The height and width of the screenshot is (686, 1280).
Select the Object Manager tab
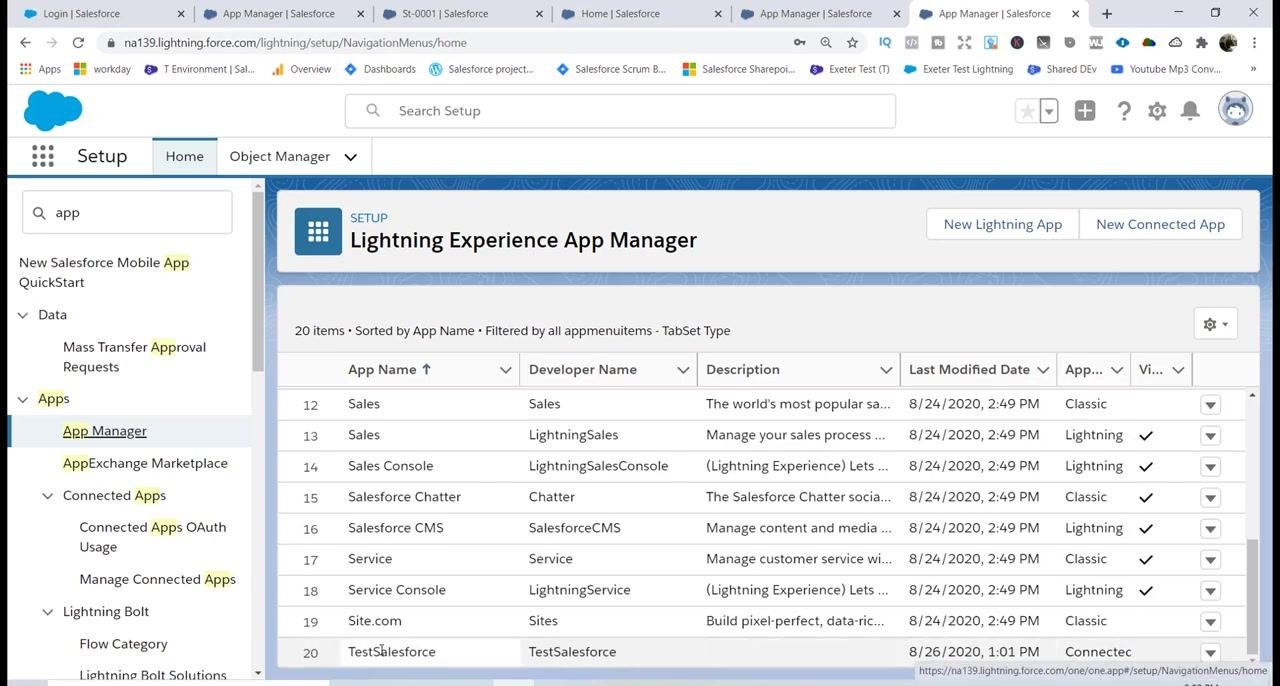pyautogui.click(x=279, y=156)
